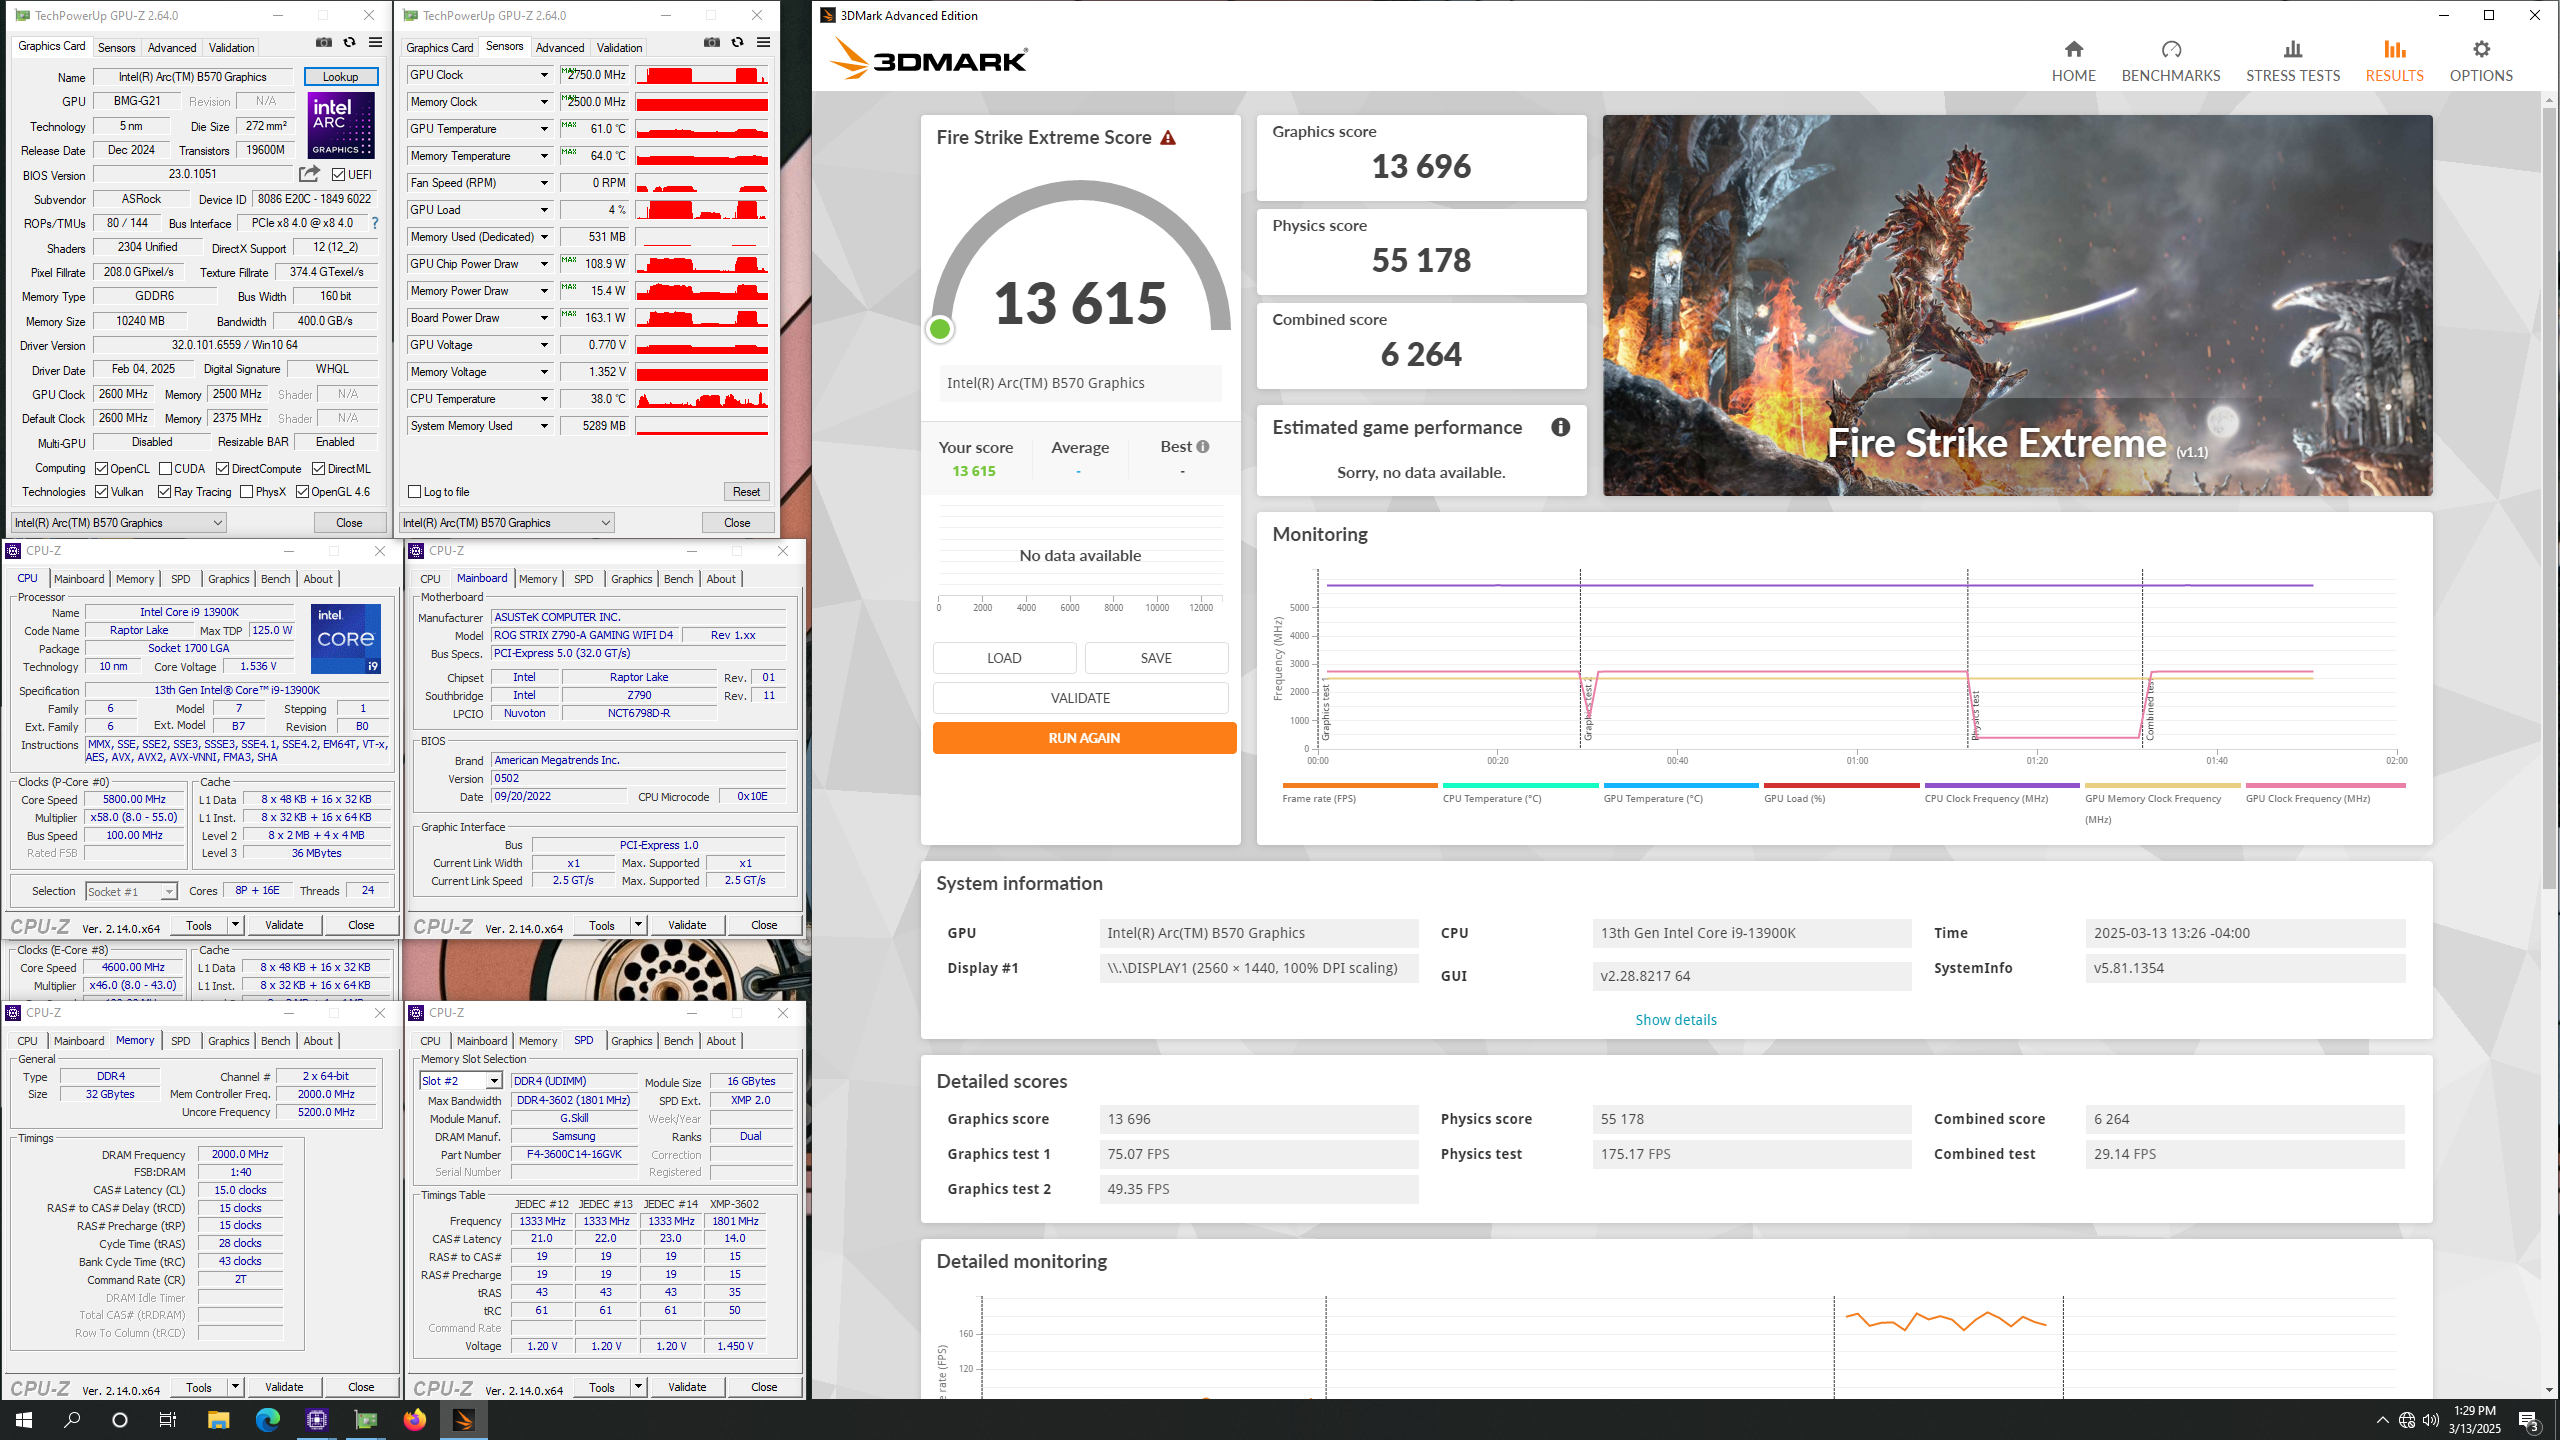2560x1440 pixels.
Task: Click the VALIDATE button in 3DMark
Action: pyautogui.click(x=1080, y=698)
